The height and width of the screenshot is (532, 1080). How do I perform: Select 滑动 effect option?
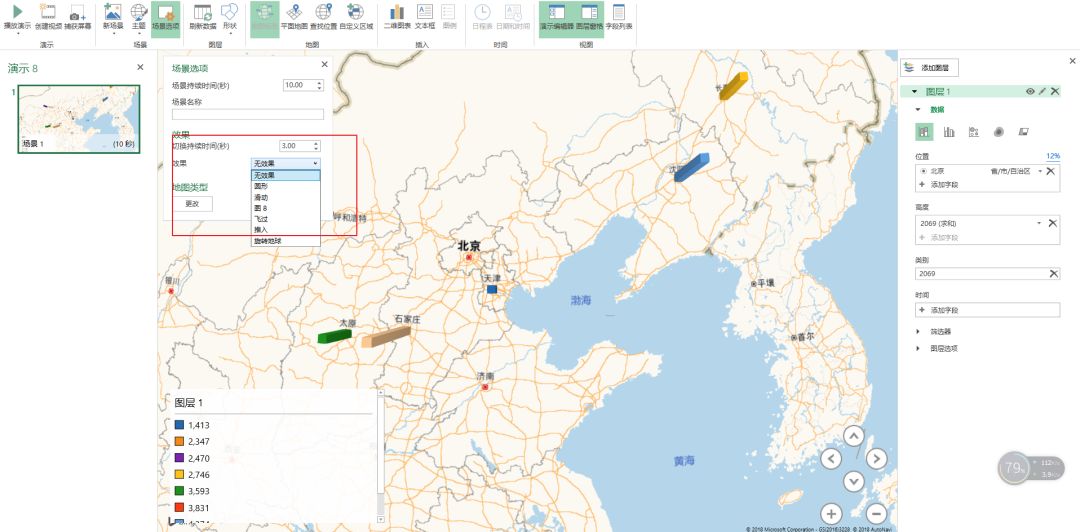pos(285,197)
